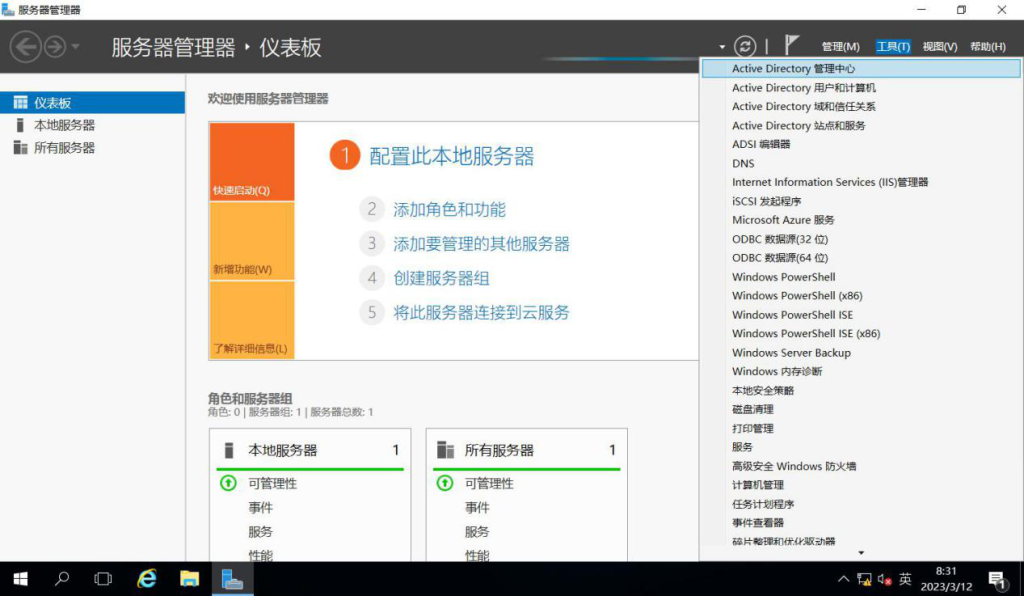Click 所有服务器 icon in sidebar
The width and height of the screenshot is (1024, 596).
click(21, 148)
